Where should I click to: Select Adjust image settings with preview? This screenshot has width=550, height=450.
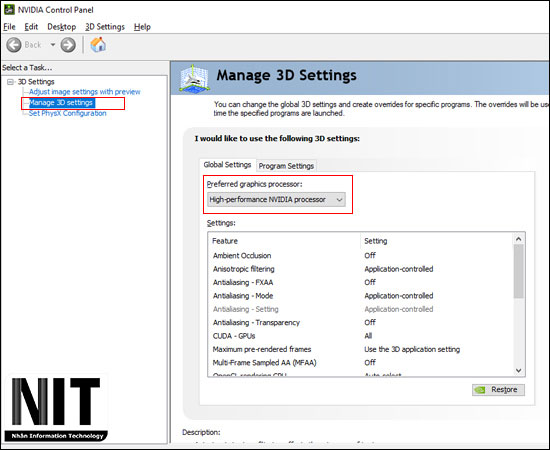[85, 92]
